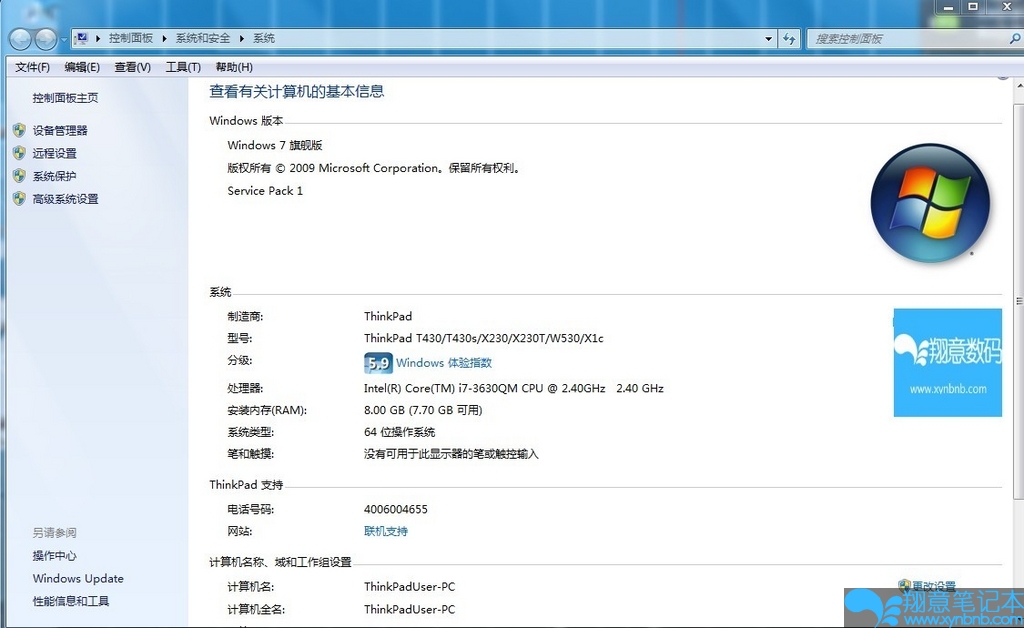Expand the breadcrumb arrow before 控制面板

98,39
